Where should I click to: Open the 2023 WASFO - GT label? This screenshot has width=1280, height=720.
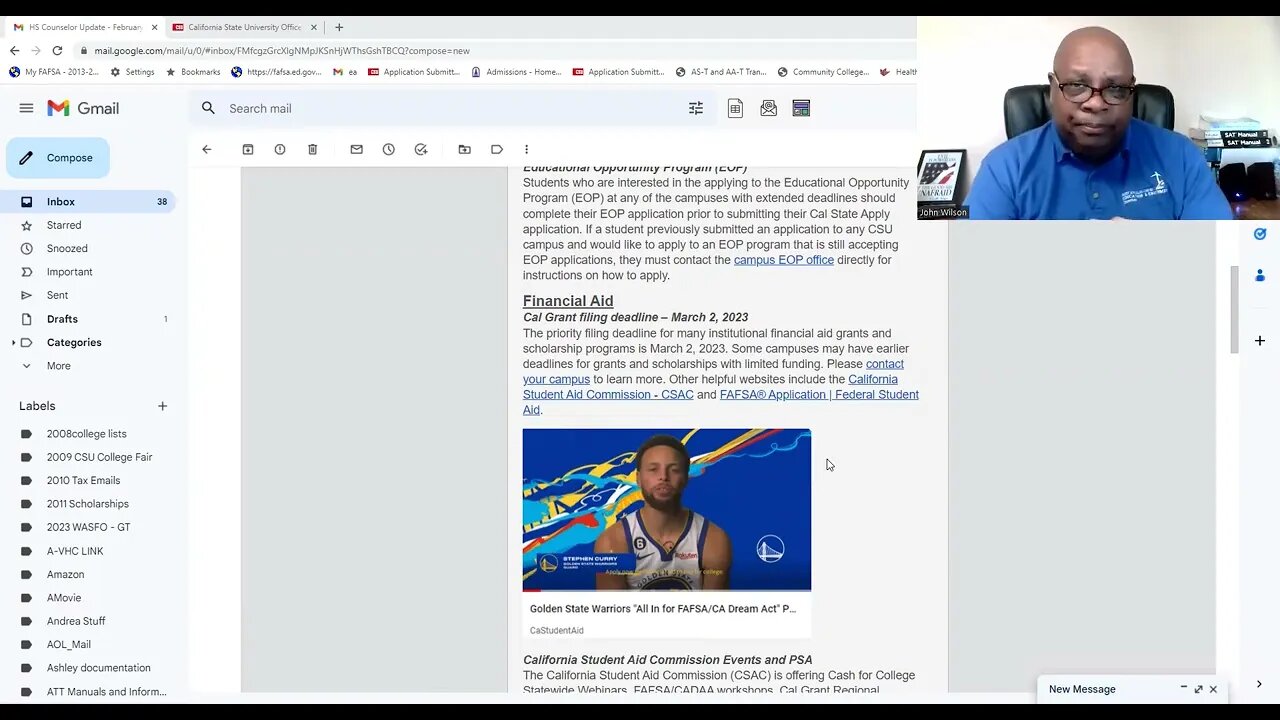[89, 527]
